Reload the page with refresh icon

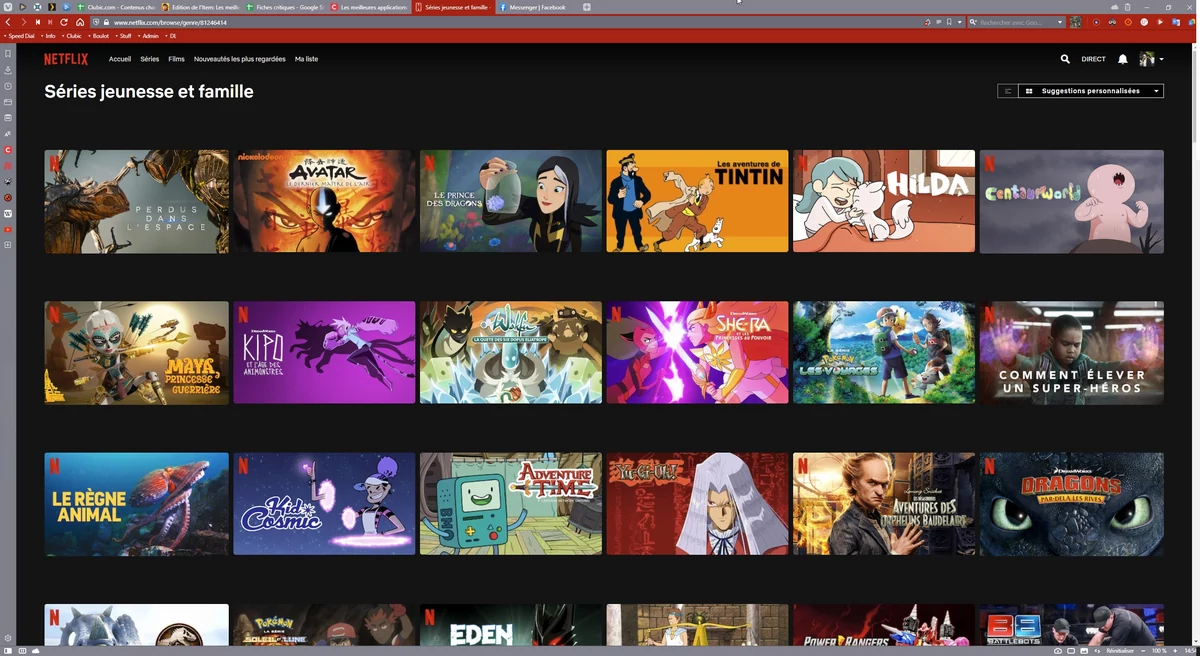pos(64,22)
